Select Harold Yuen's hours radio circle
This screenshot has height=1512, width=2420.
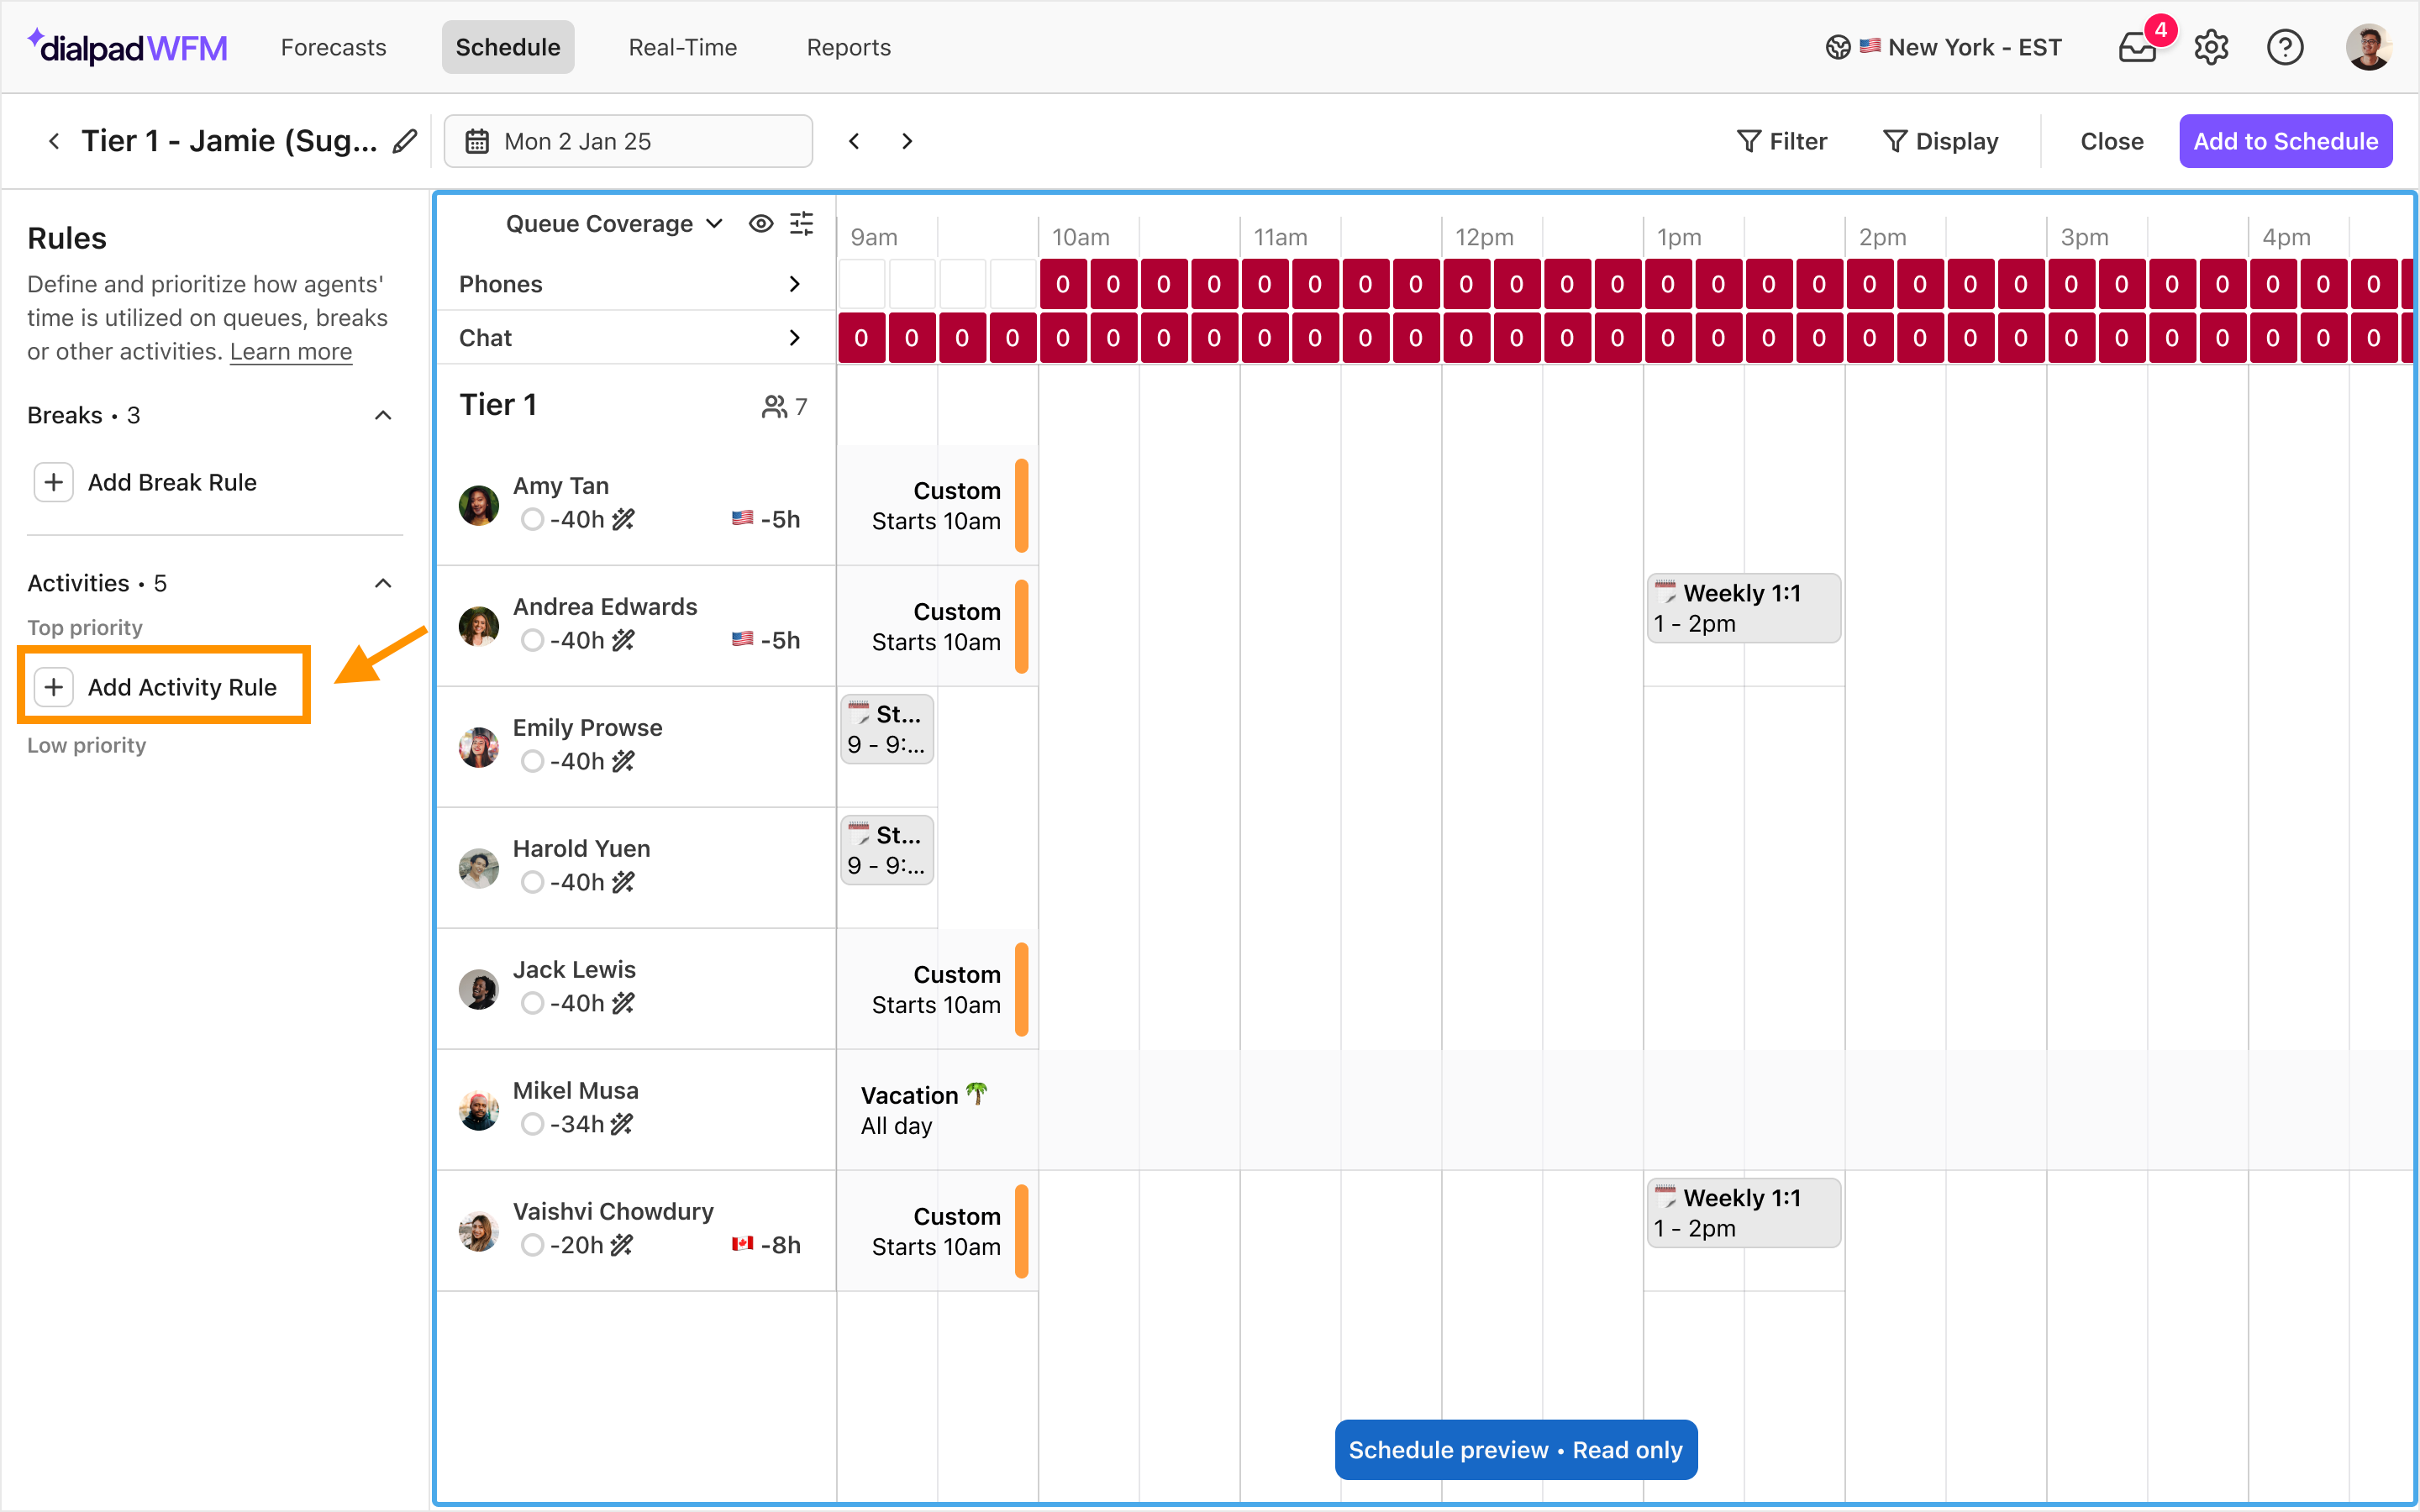532,882
